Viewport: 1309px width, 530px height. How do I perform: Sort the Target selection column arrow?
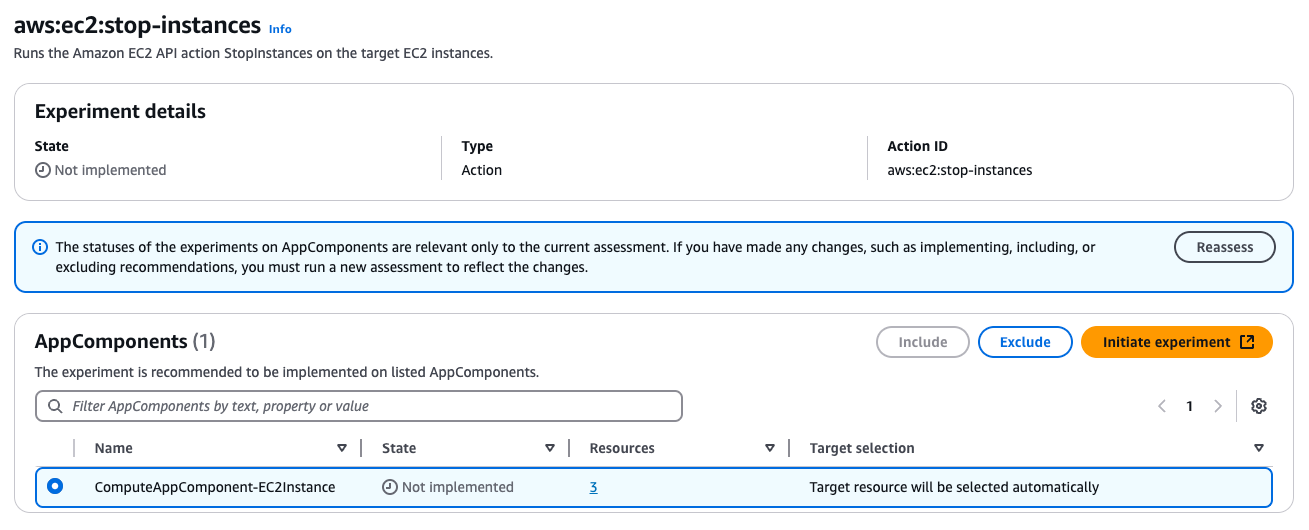(x=1258, y=448)
